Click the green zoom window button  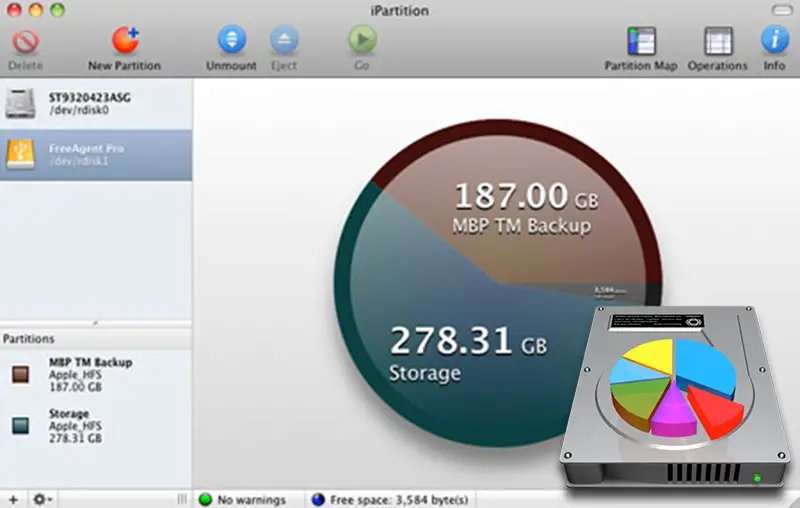tap(58, 10)
